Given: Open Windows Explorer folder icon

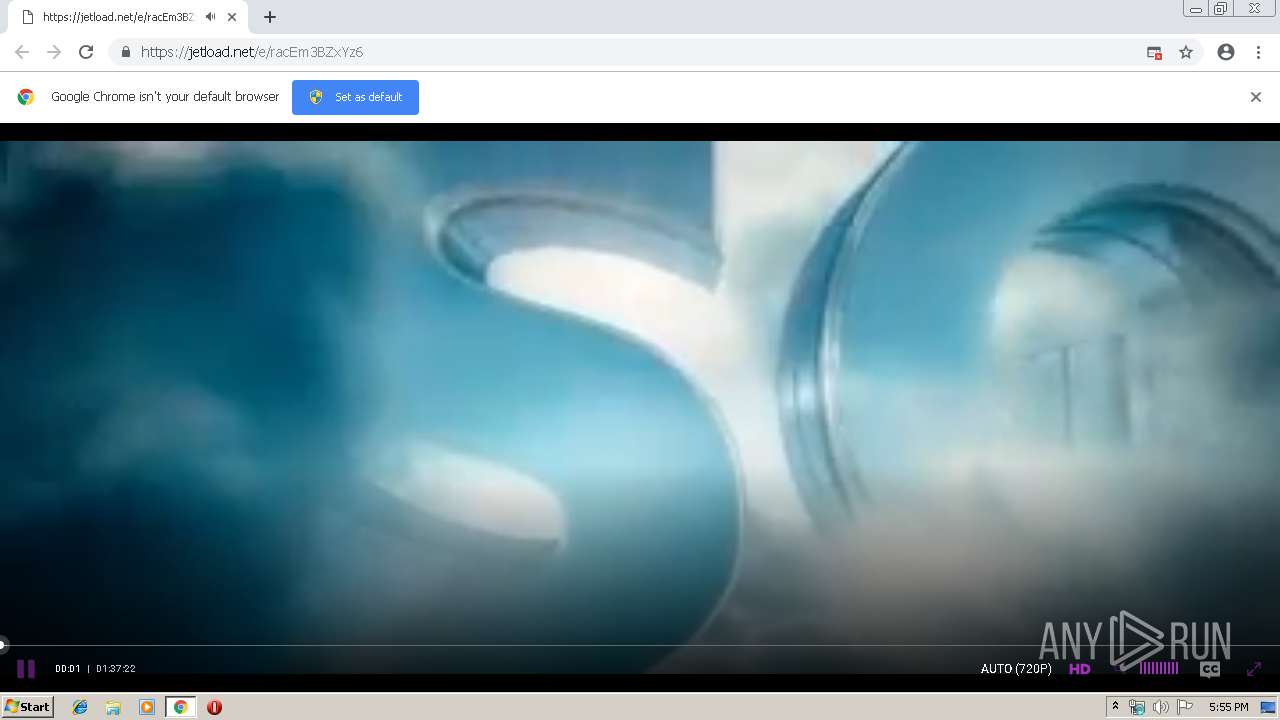Looking at the screenshot, I should pyautogui.click(x=113, y=707).
